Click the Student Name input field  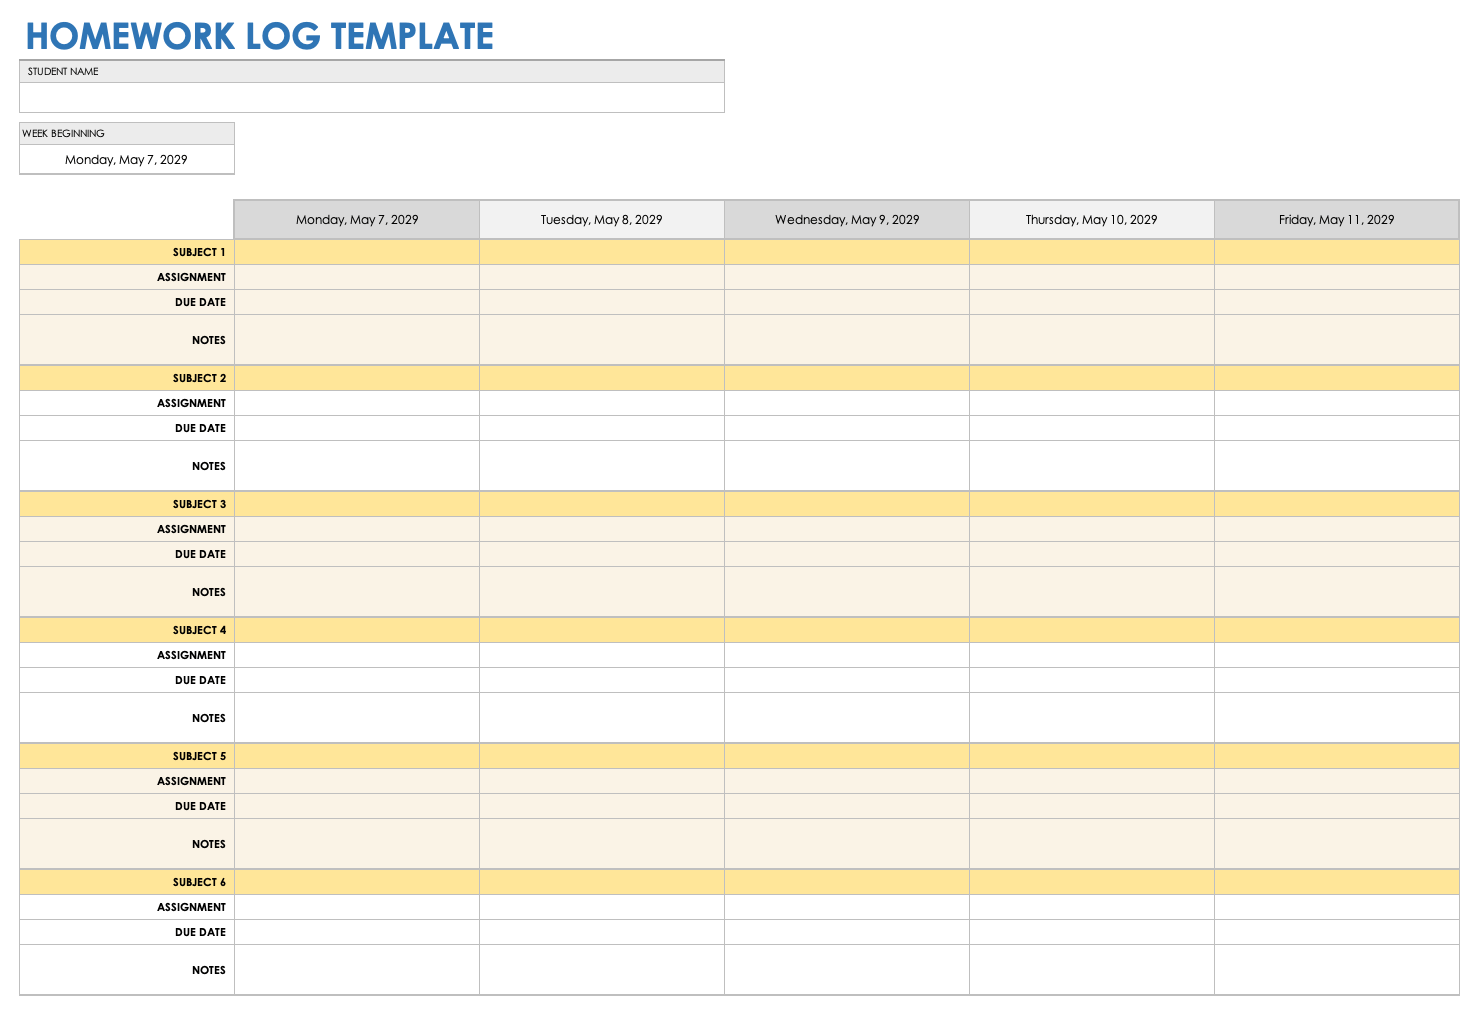pyautogui.click(x=371, y=97)
